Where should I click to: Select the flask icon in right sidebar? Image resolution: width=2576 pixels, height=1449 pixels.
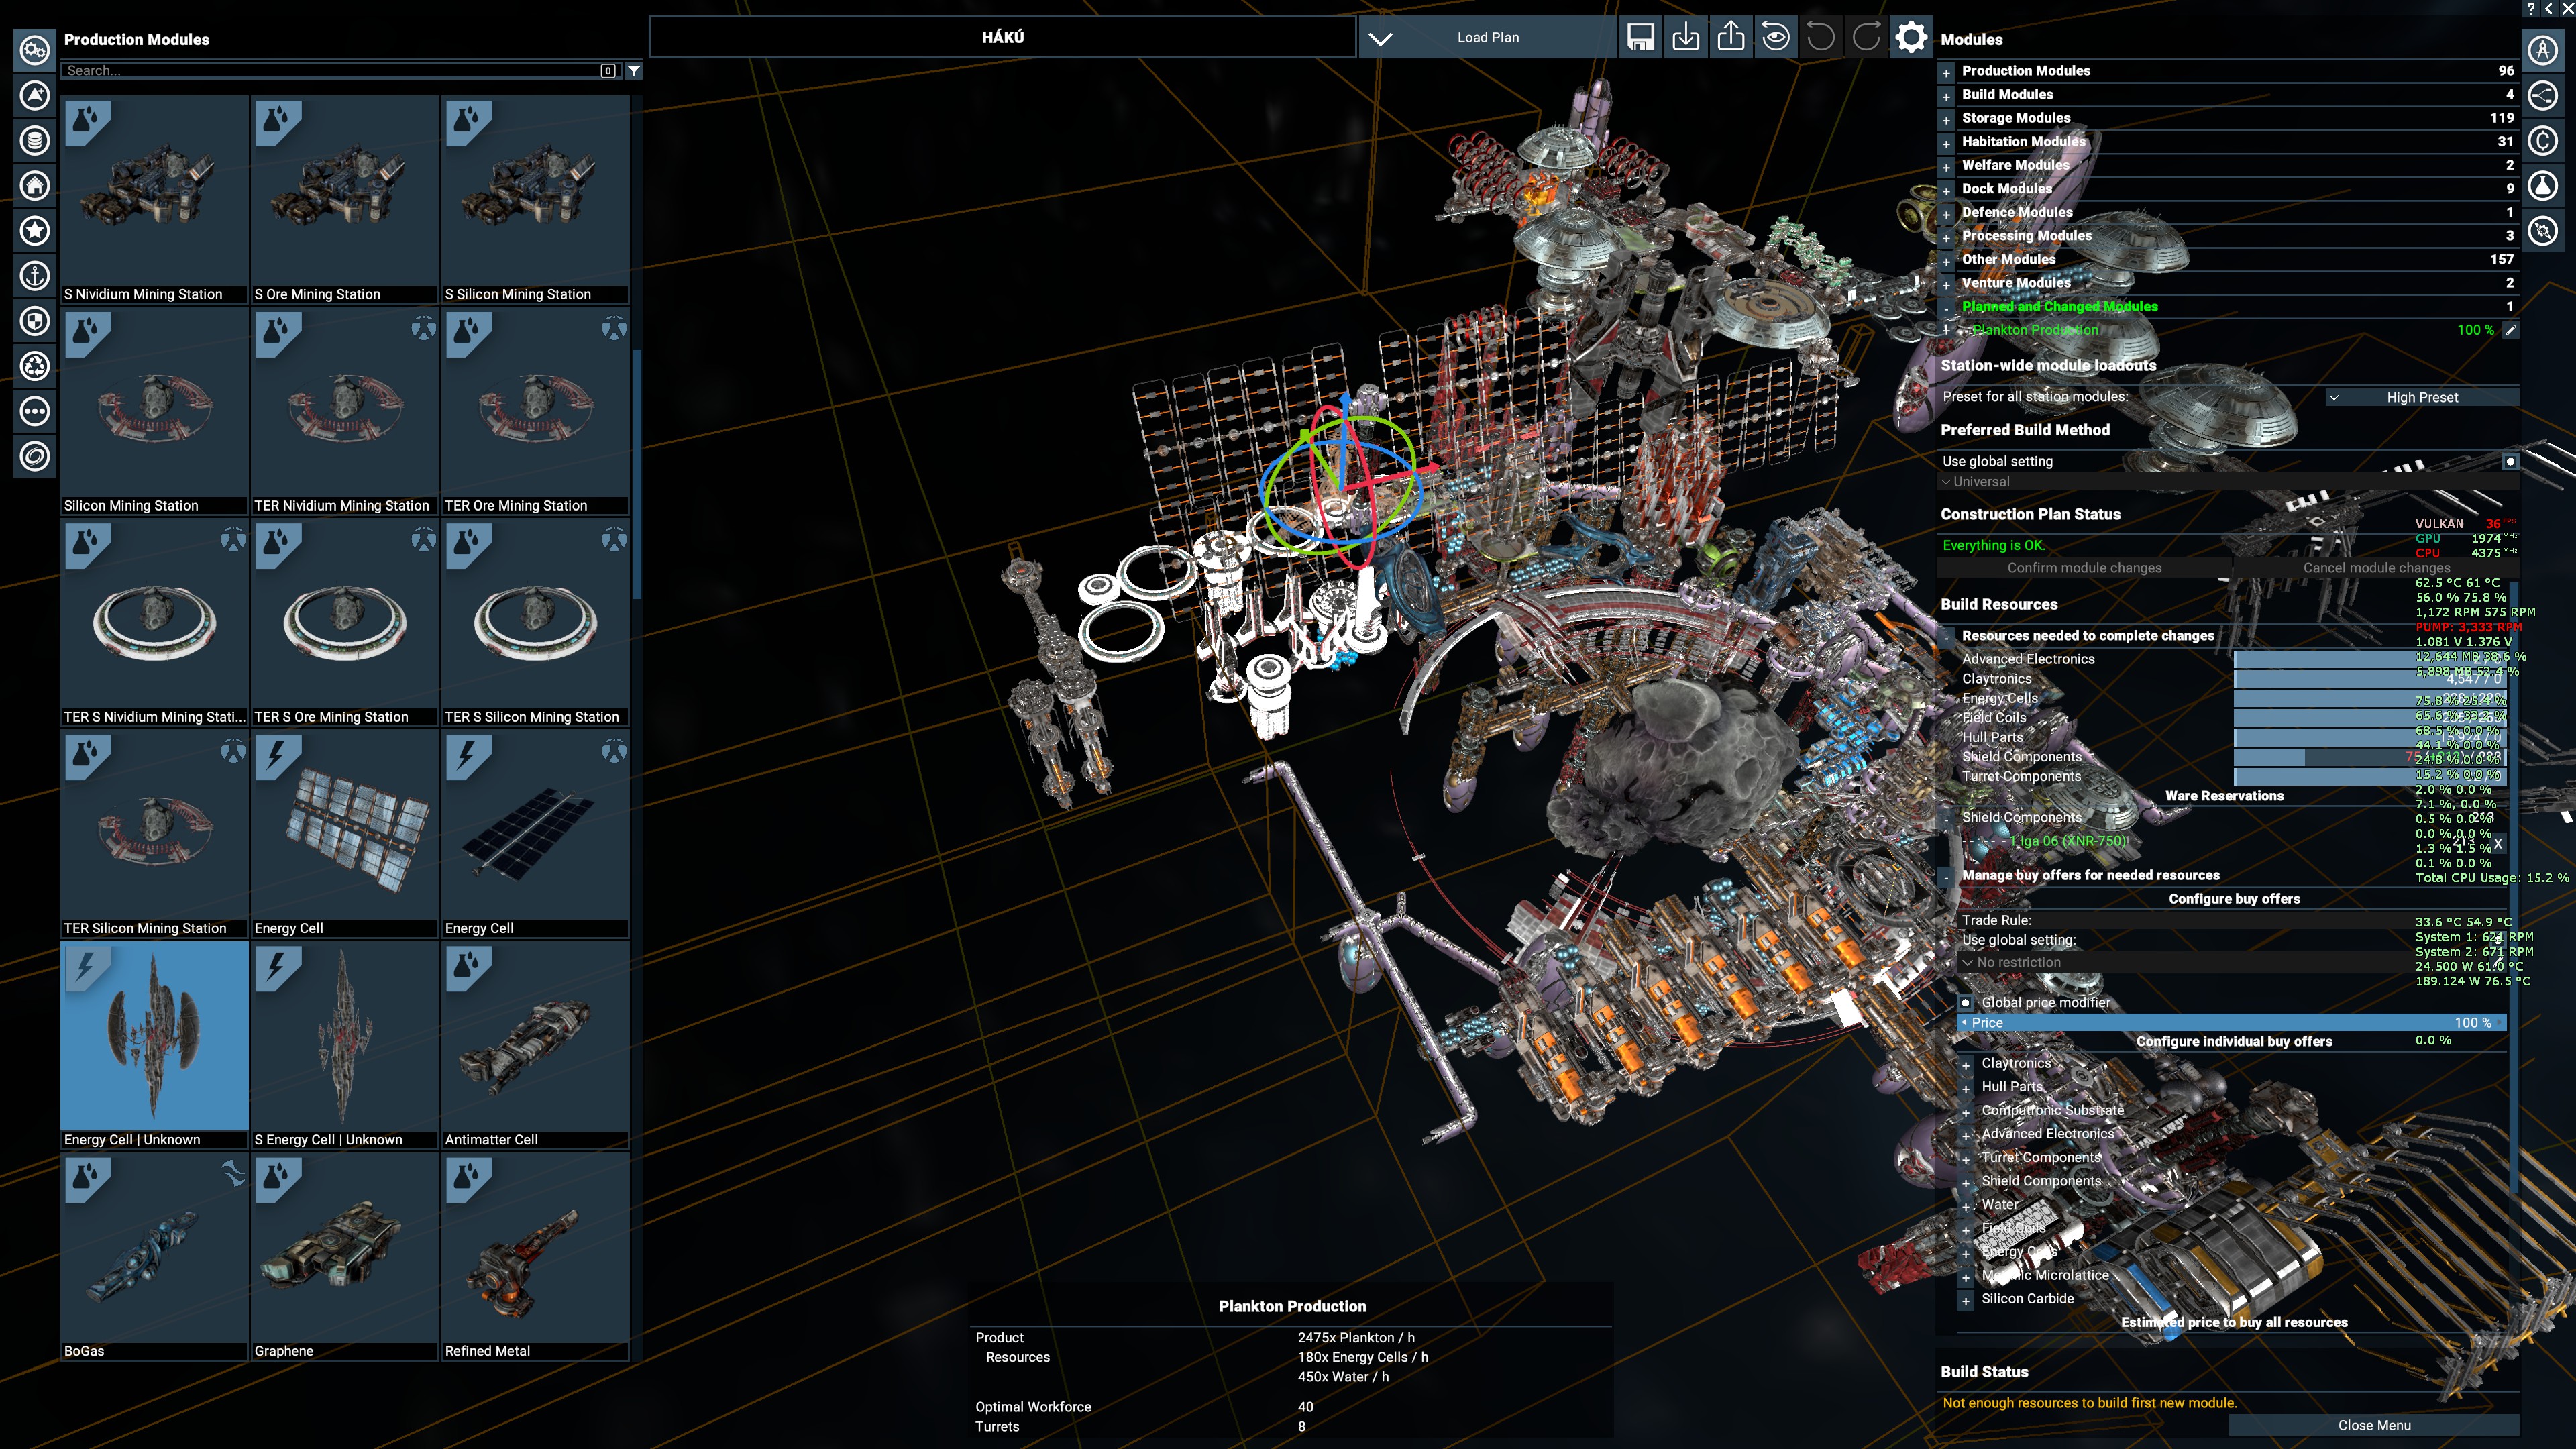coord(2543,185)
